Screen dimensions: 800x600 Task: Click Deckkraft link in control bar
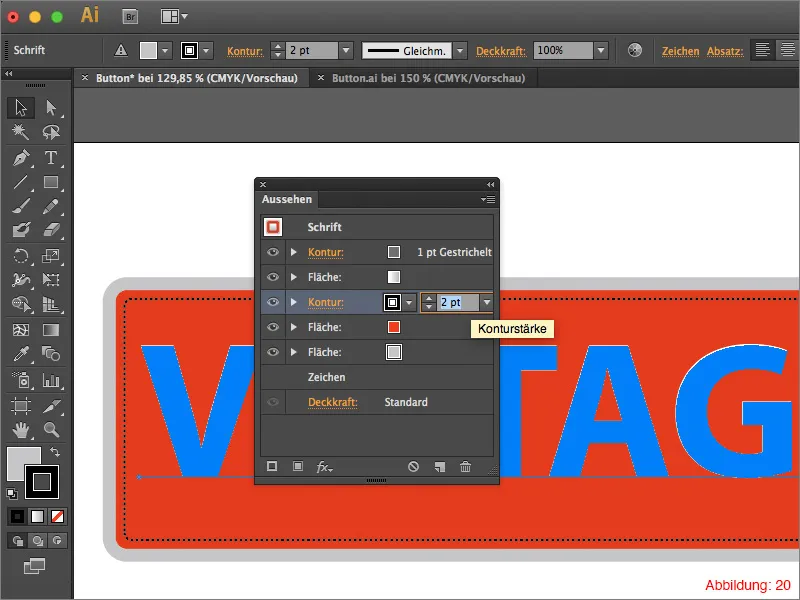click(x=501, y=51)
